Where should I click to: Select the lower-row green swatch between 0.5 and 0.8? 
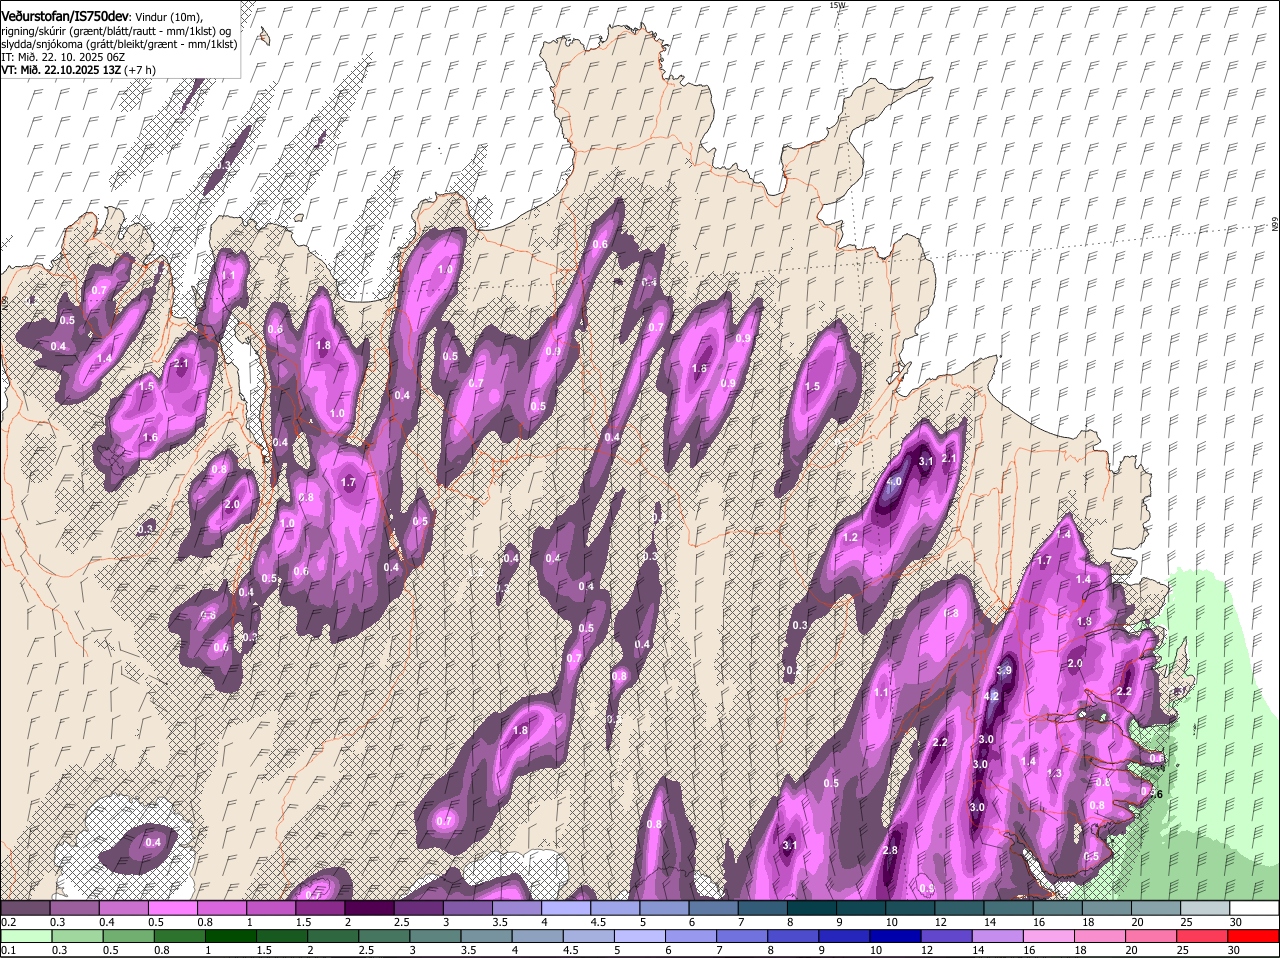(129, 937)
